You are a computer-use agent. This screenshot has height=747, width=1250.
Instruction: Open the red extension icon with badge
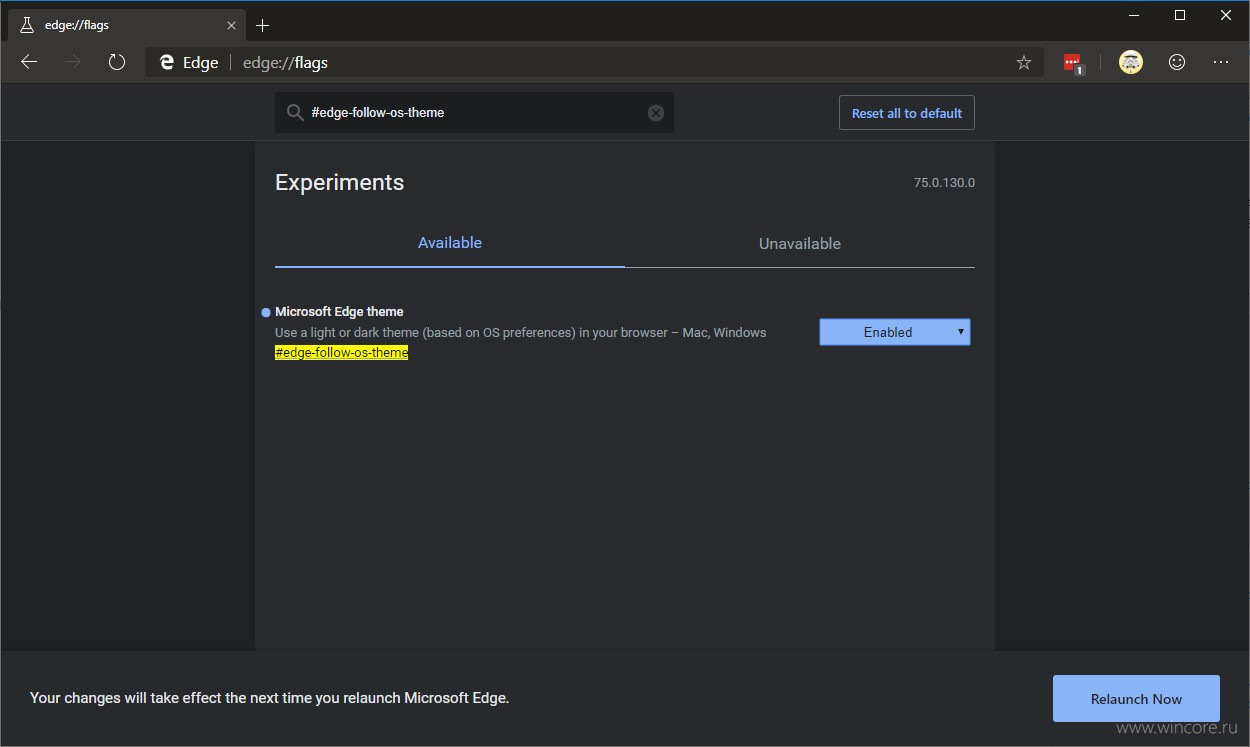pos(1074,63)
